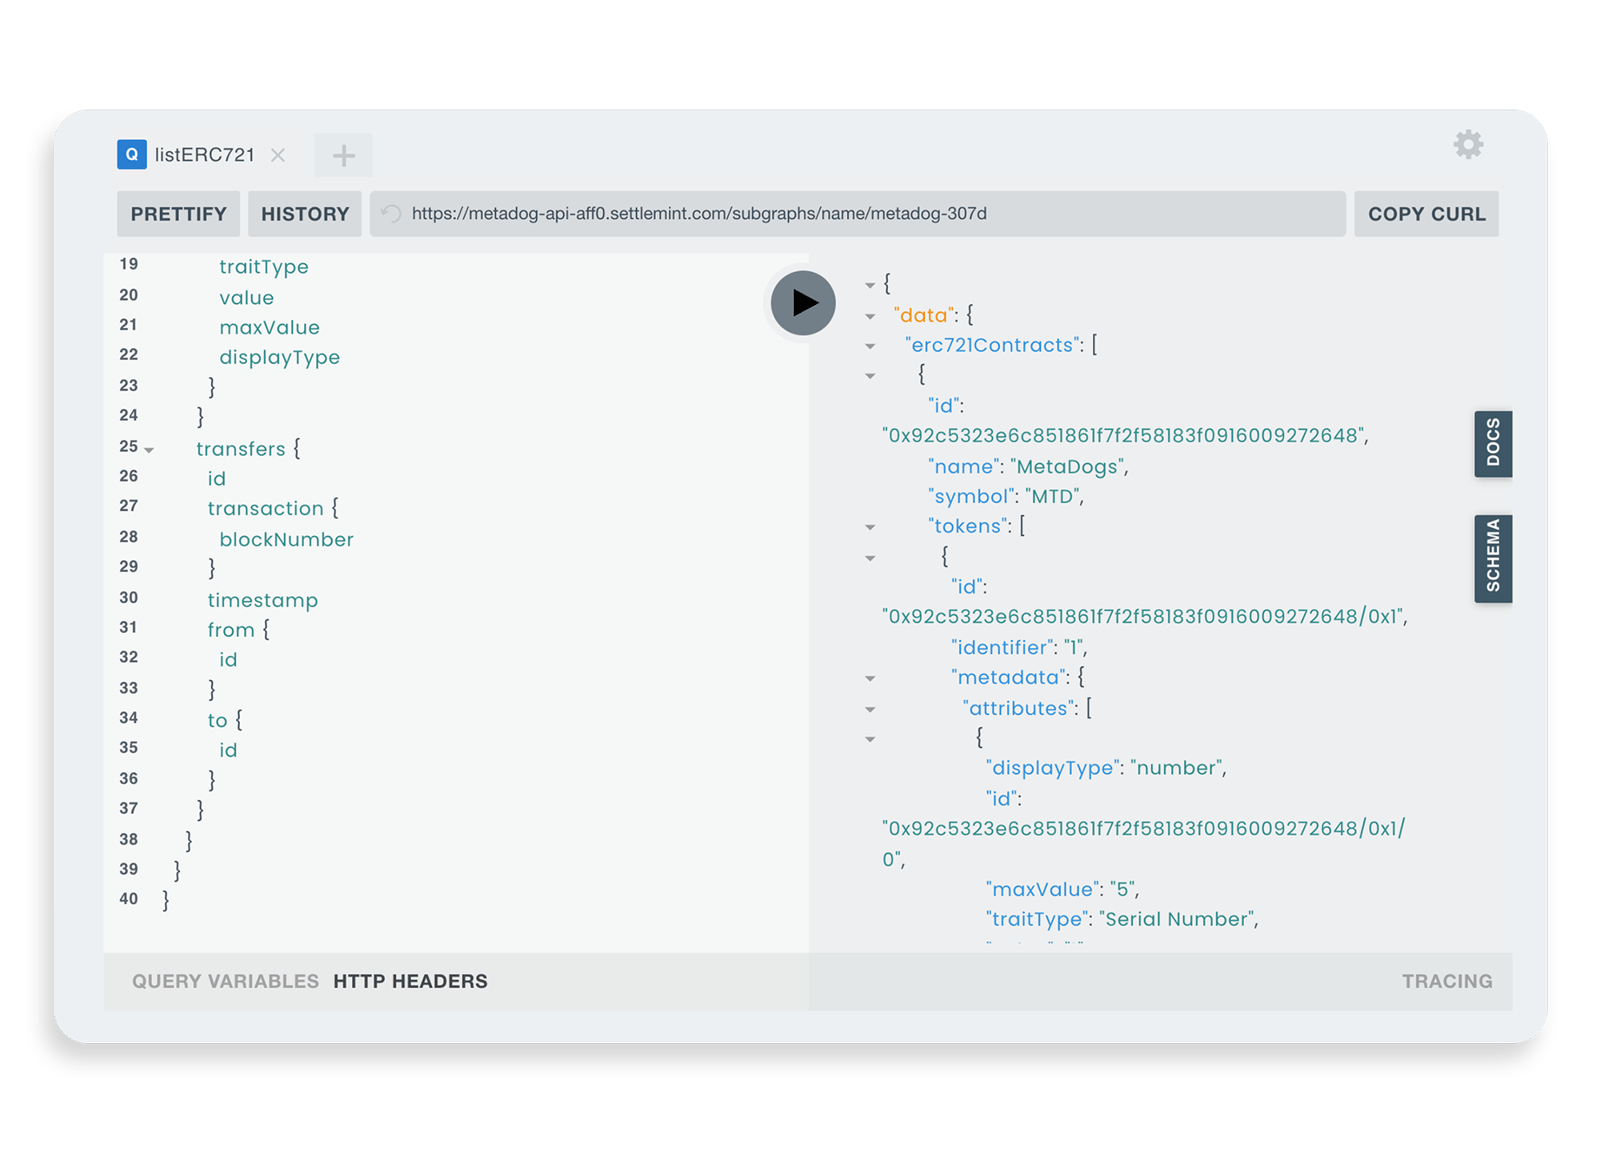
Task: Open the DOCS side panel
Action: [x=1492, y=443]
